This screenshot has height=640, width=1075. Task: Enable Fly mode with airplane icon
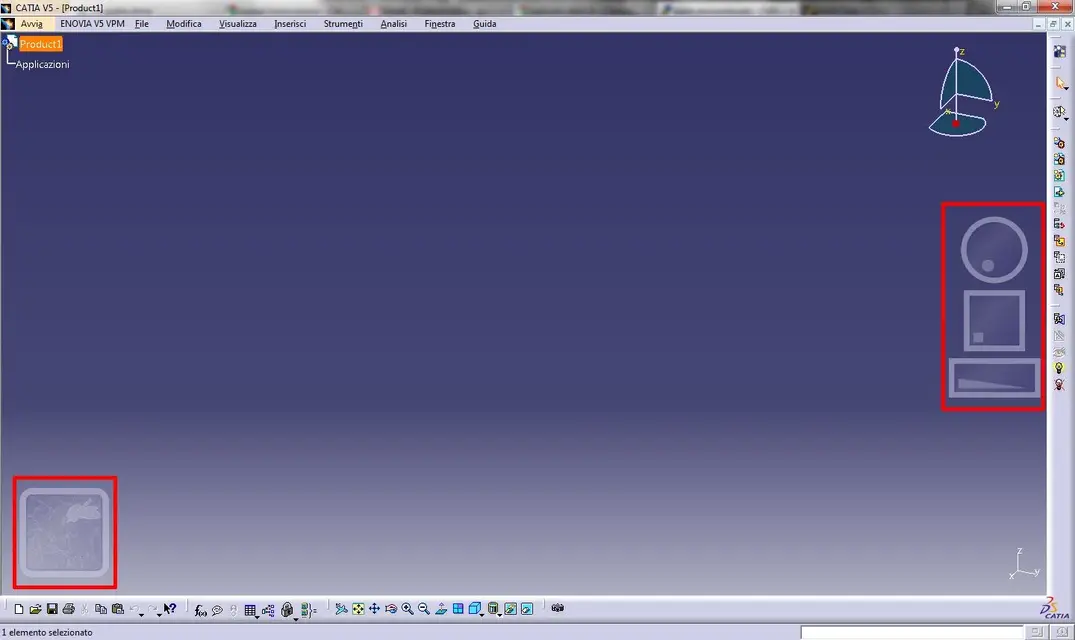click(341, 608)
